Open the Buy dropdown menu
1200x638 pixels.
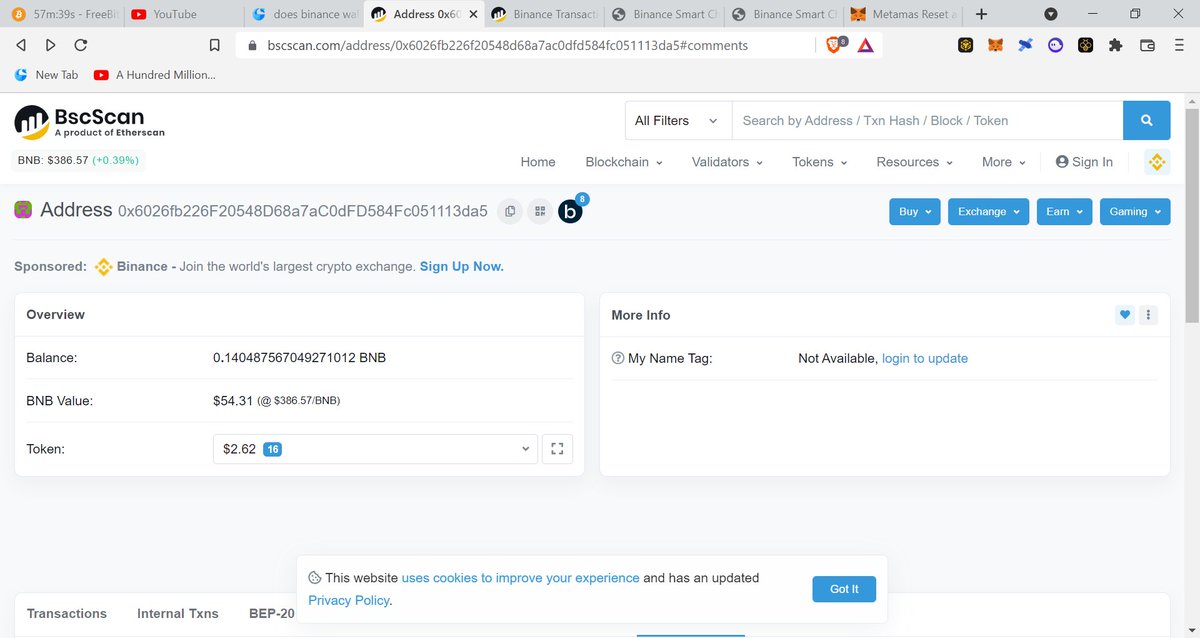click(x=914, y=211)
